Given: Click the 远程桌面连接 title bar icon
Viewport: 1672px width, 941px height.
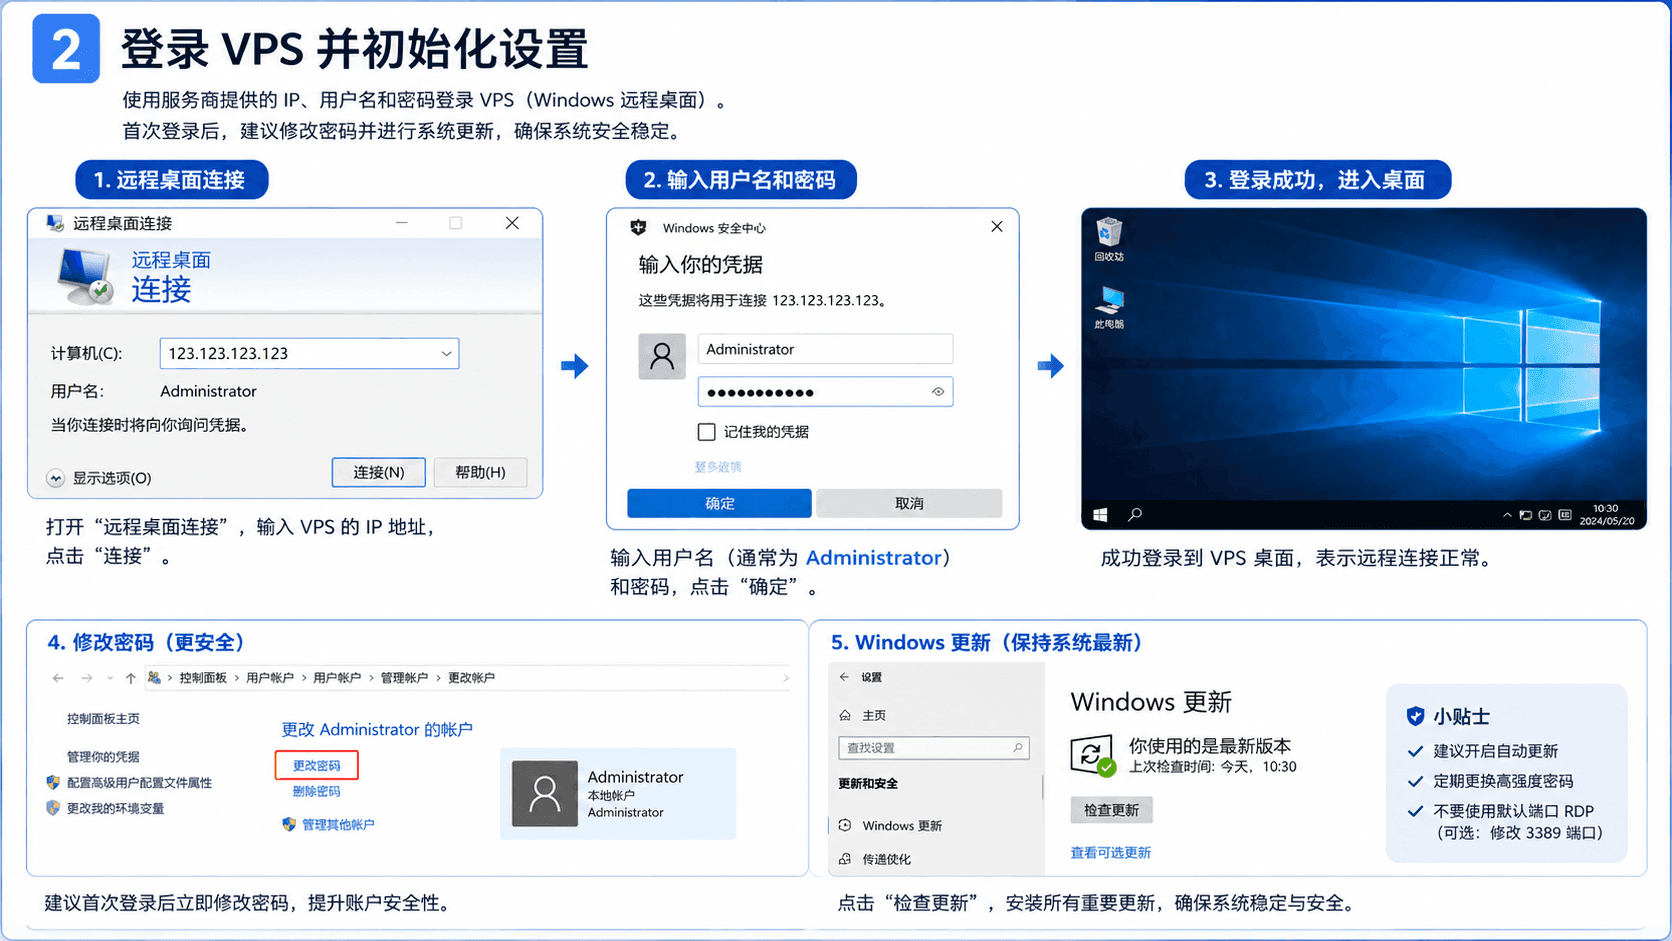Looking at the screenshot, I should [55, 223].
